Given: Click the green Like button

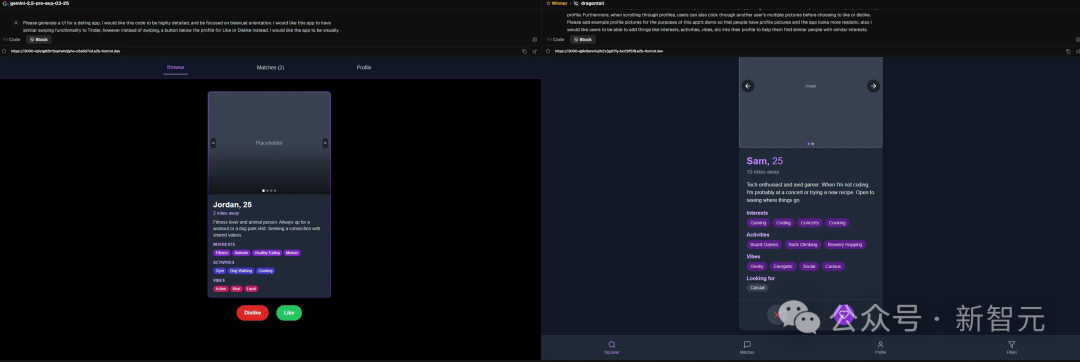Looking at the screenshot, I should tap(289, 312).
